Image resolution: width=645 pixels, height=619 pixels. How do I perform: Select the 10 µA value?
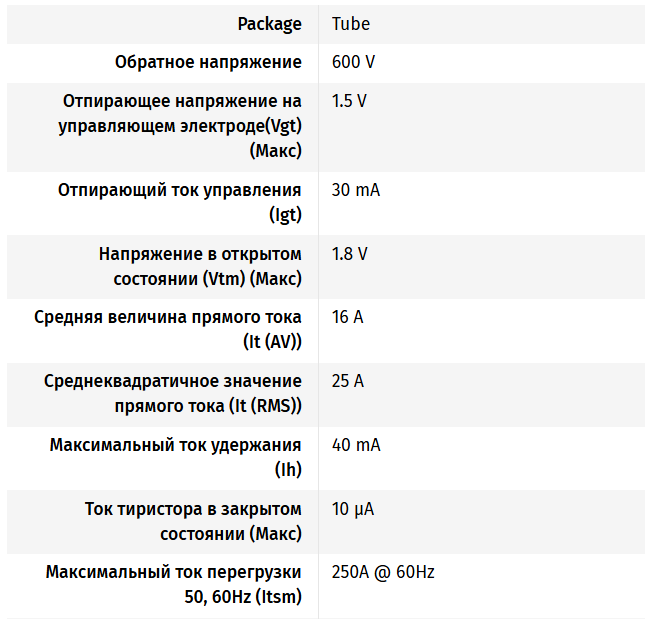[353, 509]
